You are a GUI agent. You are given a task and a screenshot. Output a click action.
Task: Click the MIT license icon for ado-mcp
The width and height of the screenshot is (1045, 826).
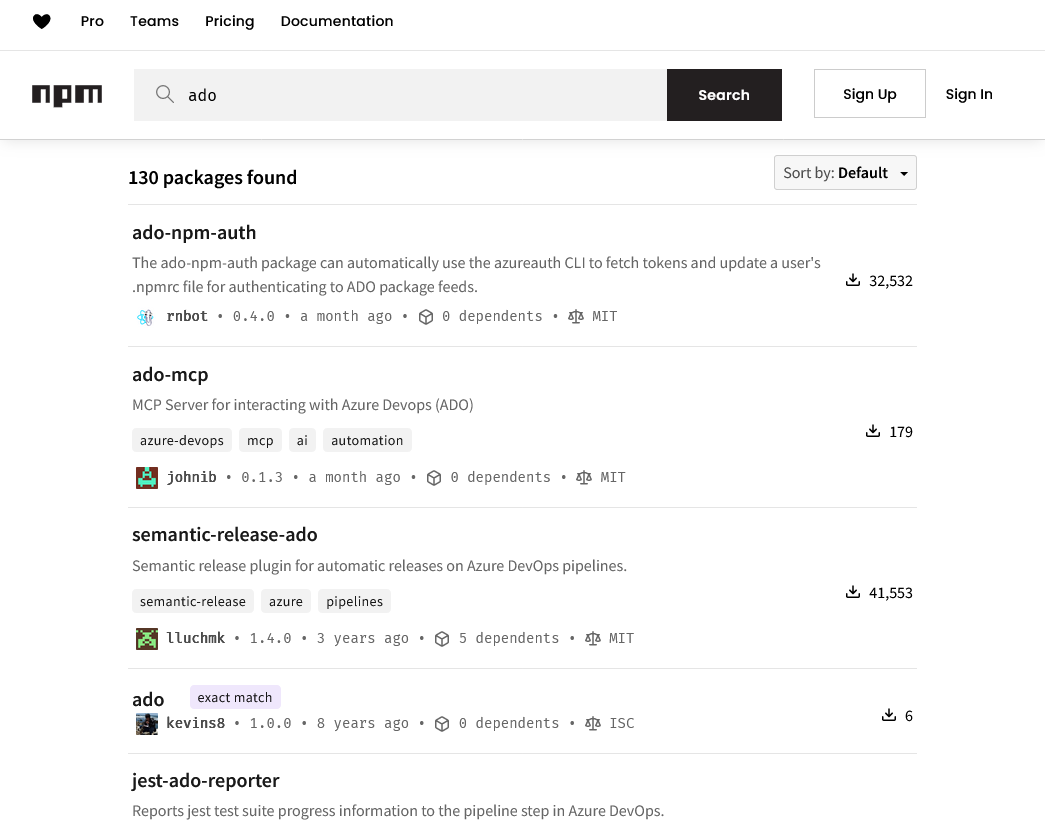[x=584, y=478]
